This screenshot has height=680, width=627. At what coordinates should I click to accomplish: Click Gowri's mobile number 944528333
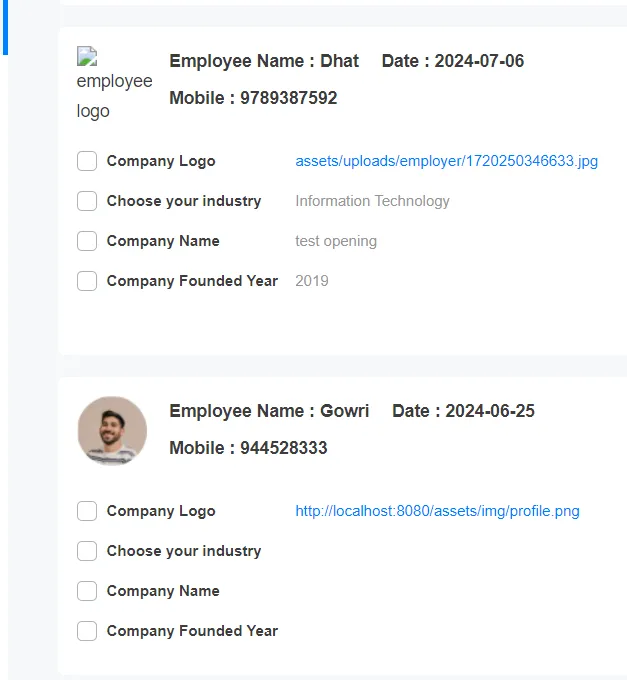coord(283,448)
